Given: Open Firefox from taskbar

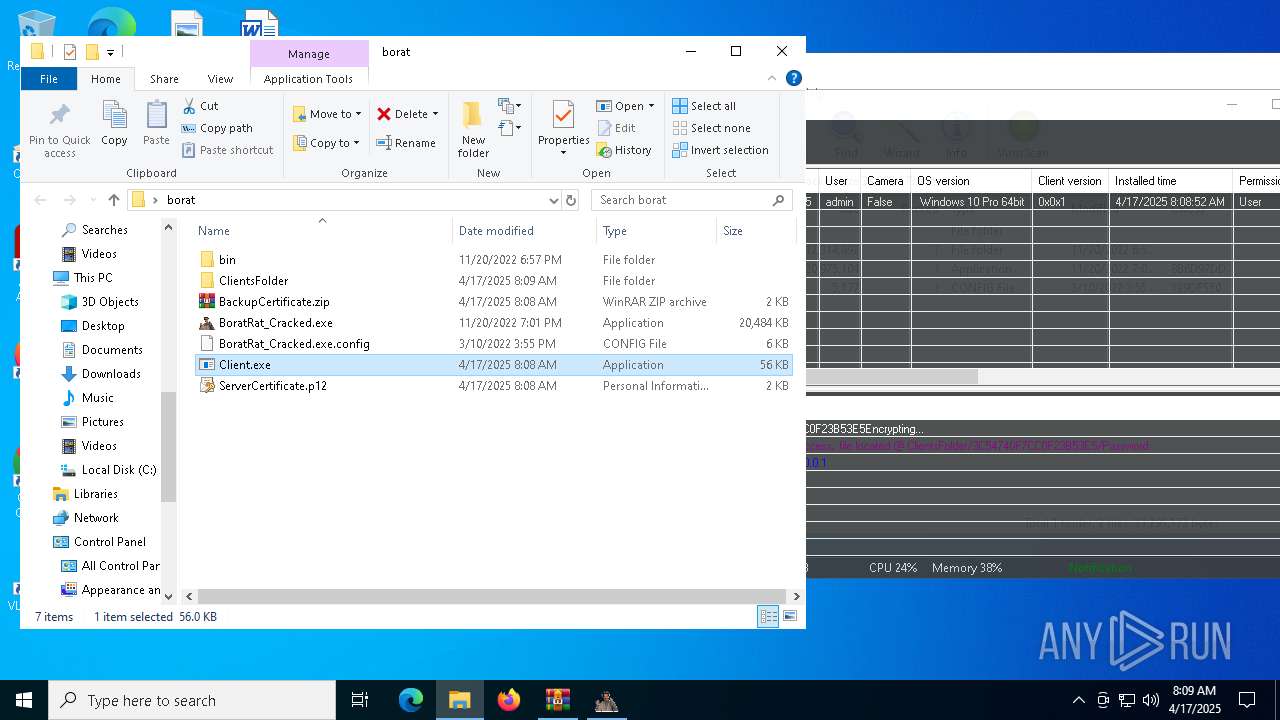Looking at the screenshot, I should pyautogui.click(x=509, y=700).
